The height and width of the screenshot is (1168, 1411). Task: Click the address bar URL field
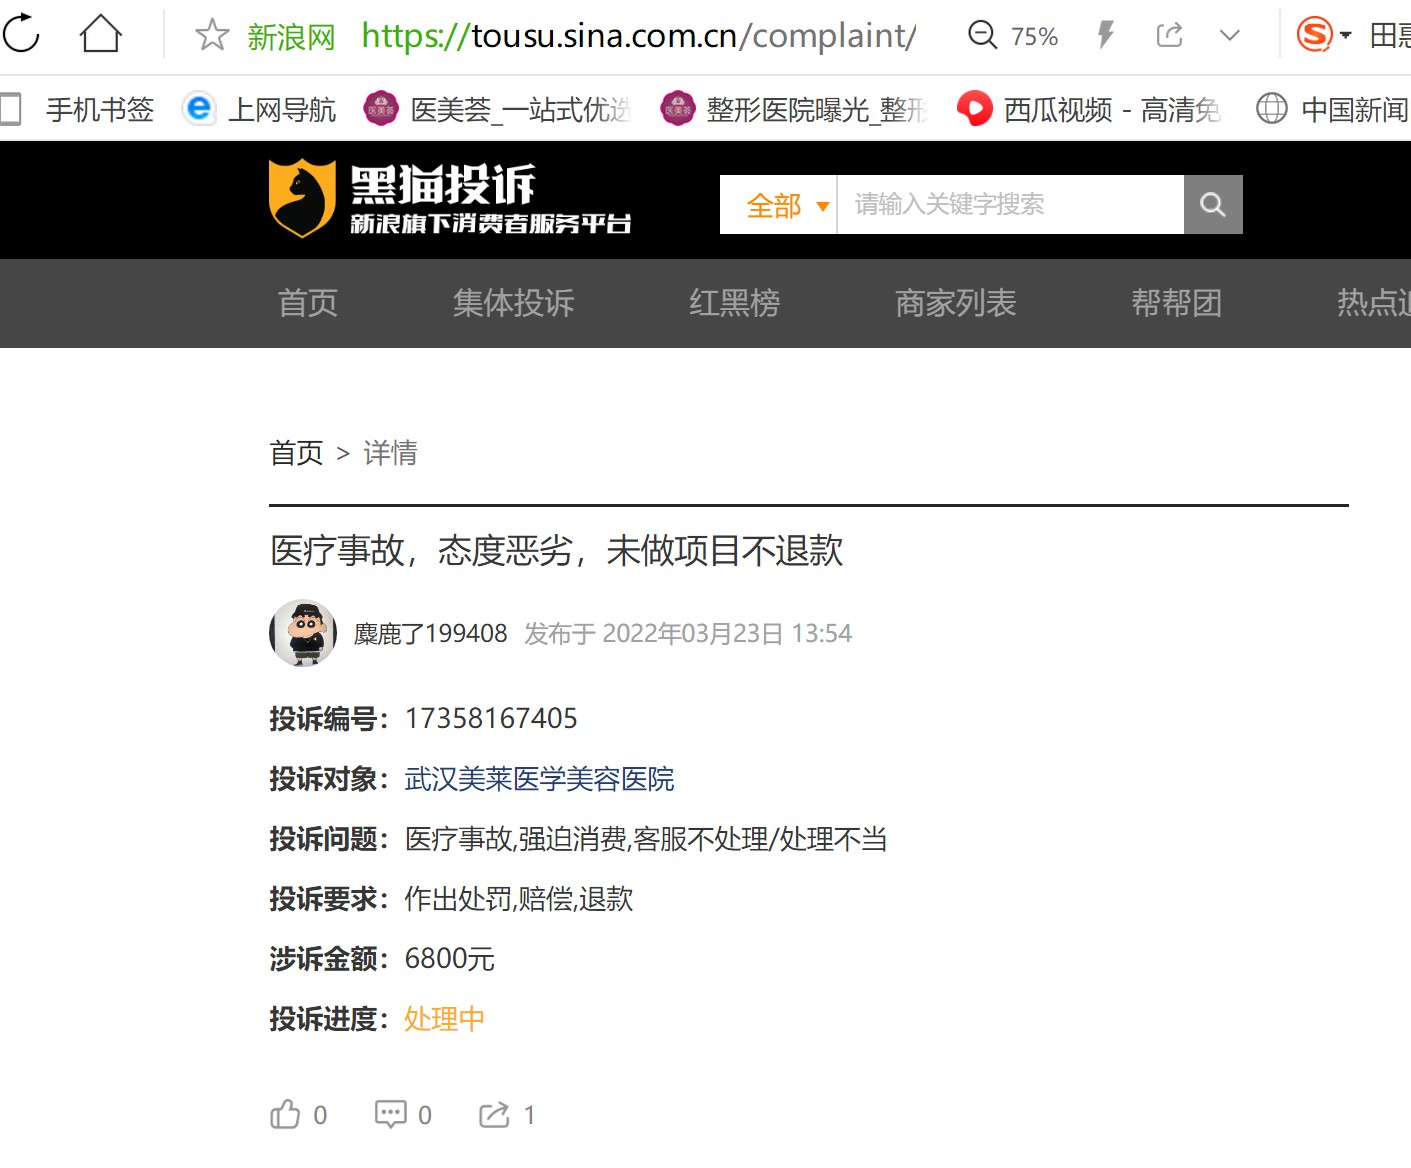point(638,36)
